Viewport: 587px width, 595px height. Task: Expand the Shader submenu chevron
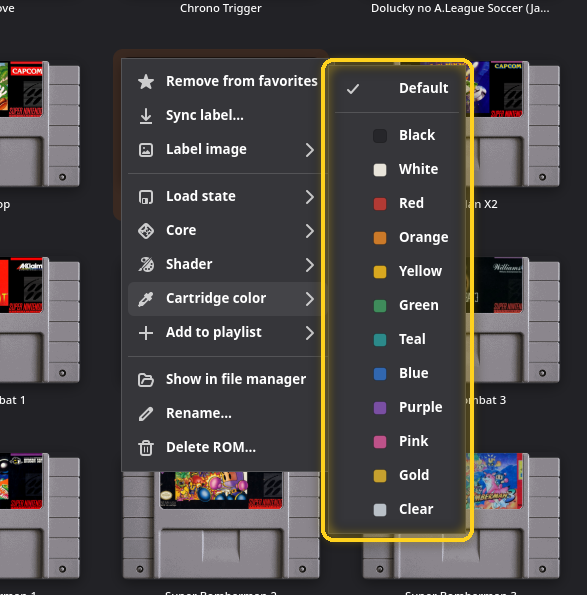point(310,265)
